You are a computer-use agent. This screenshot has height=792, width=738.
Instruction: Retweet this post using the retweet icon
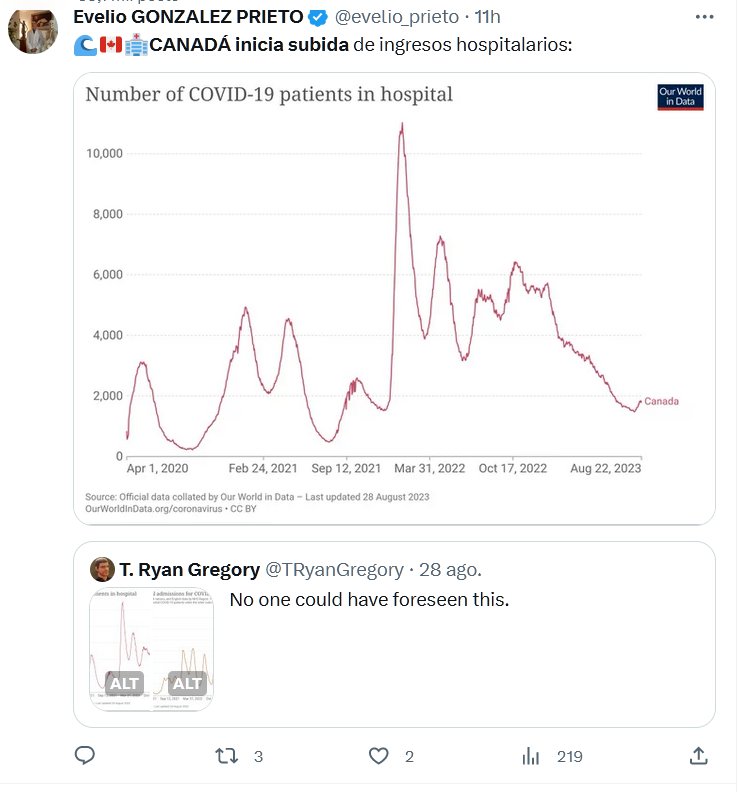pos(228,756)
